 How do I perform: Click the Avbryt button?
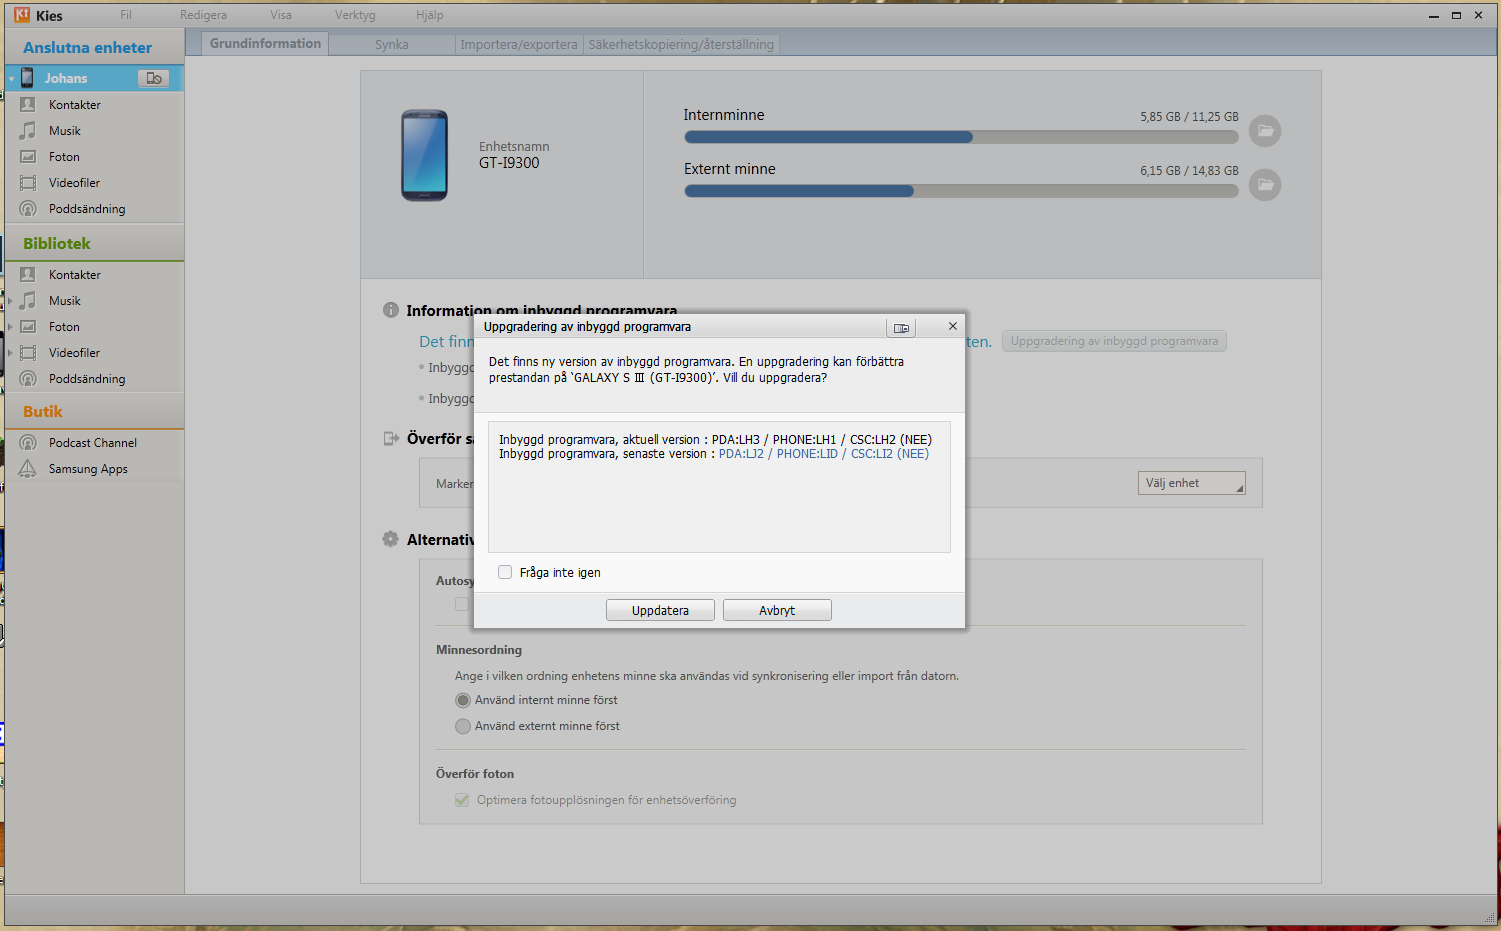coord(777,610)
